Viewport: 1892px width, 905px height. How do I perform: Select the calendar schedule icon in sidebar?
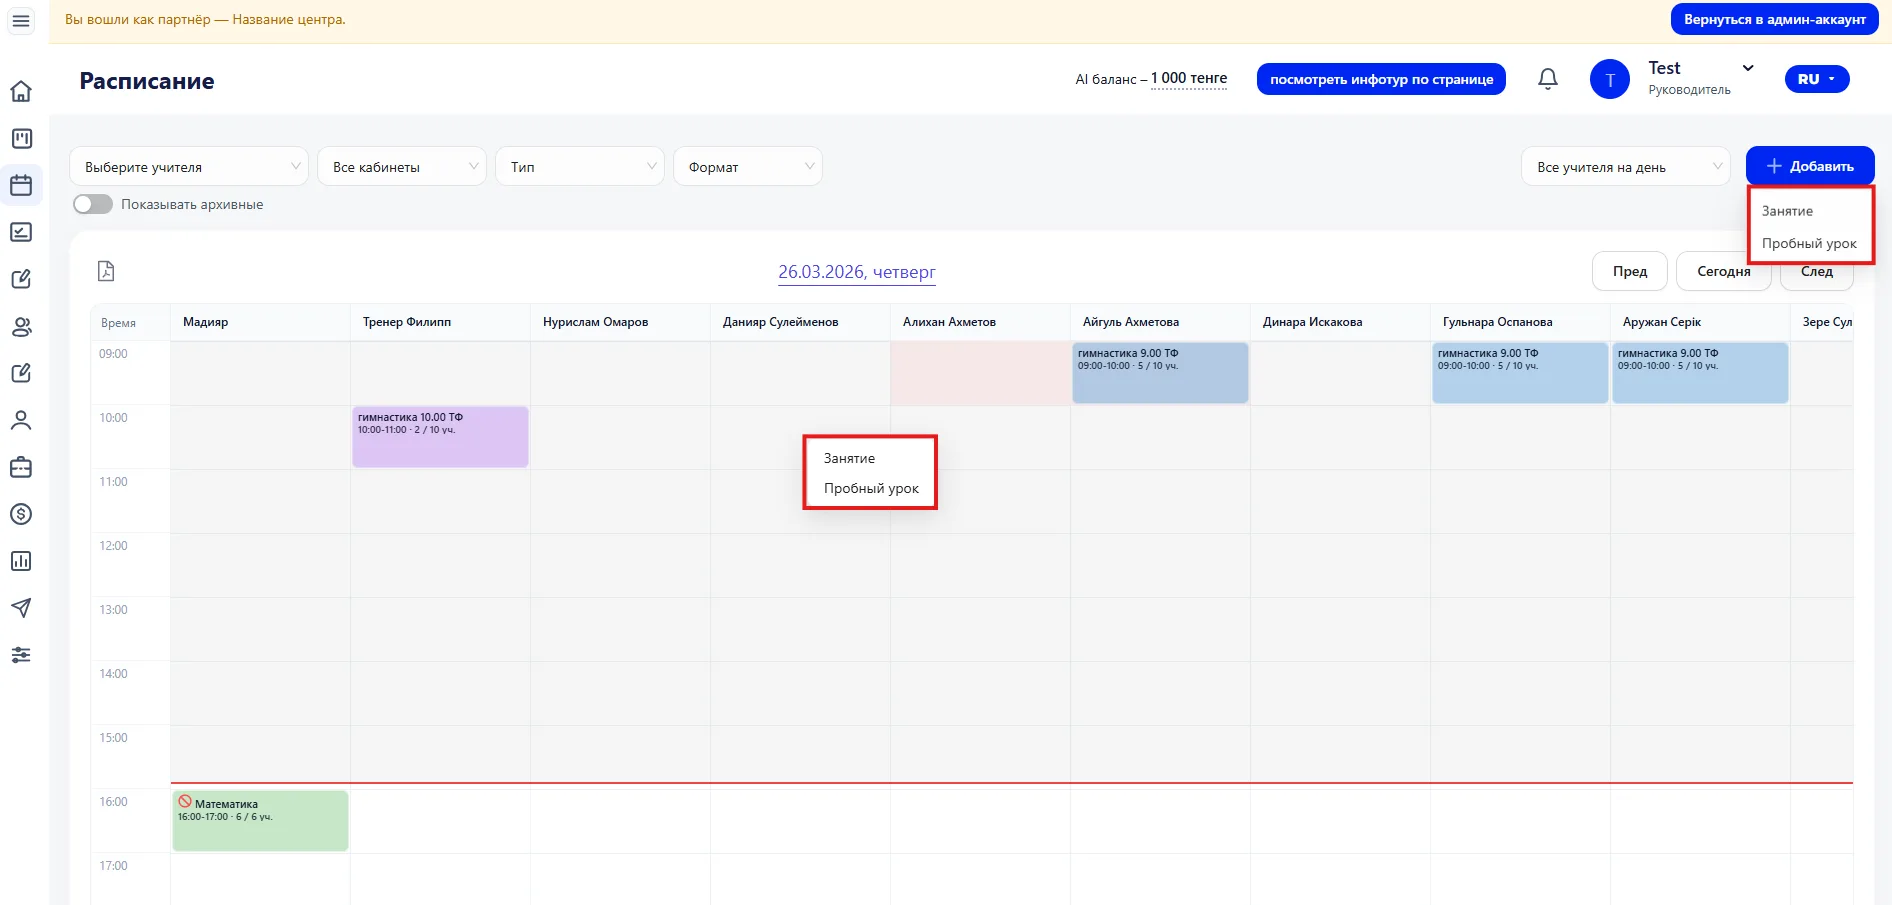click(21, 185)
